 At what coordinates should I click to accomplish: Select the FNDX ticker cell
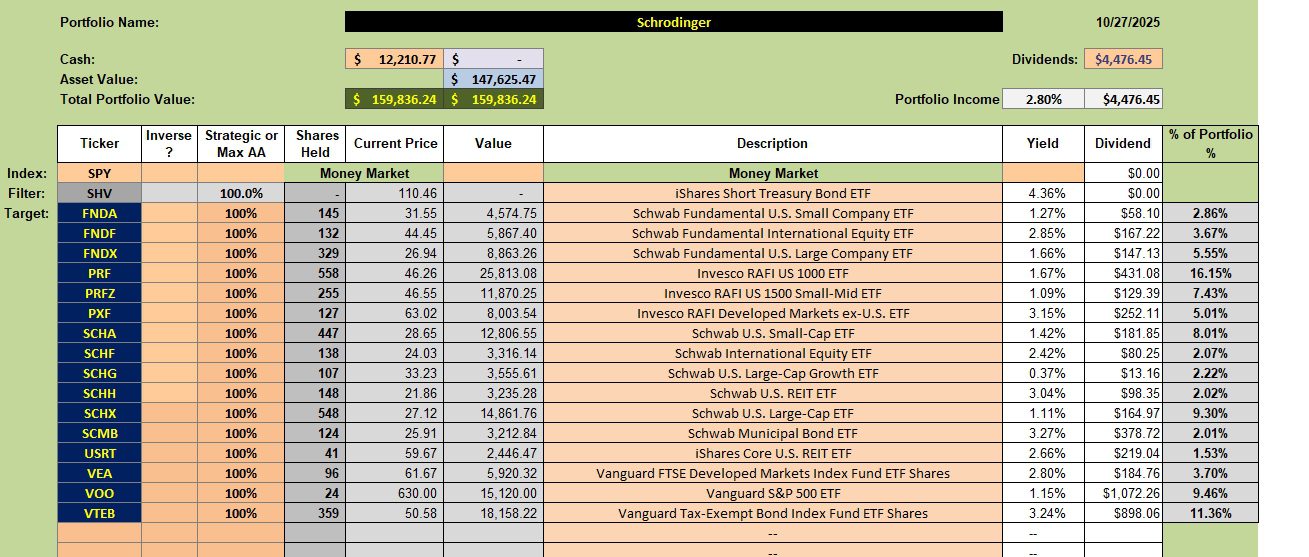(x=99, y=253)
